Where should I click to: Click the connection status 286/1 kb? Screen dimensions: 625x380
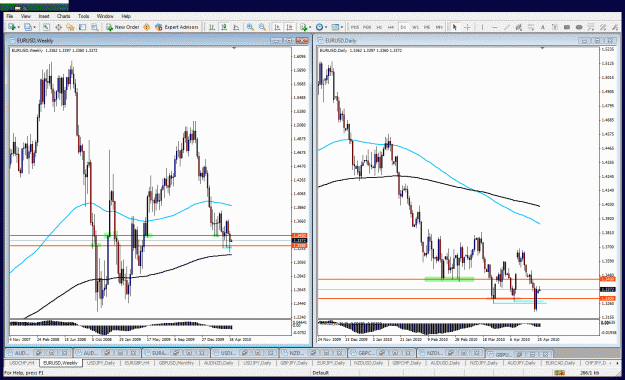click(x=590, y=373)
